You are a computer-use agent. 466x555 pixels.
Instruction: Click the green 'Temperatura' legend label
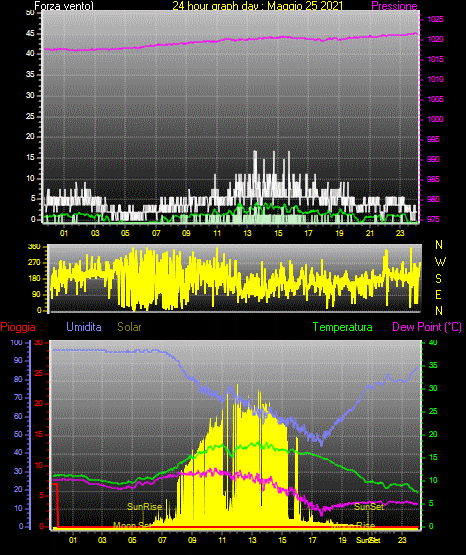343,327
